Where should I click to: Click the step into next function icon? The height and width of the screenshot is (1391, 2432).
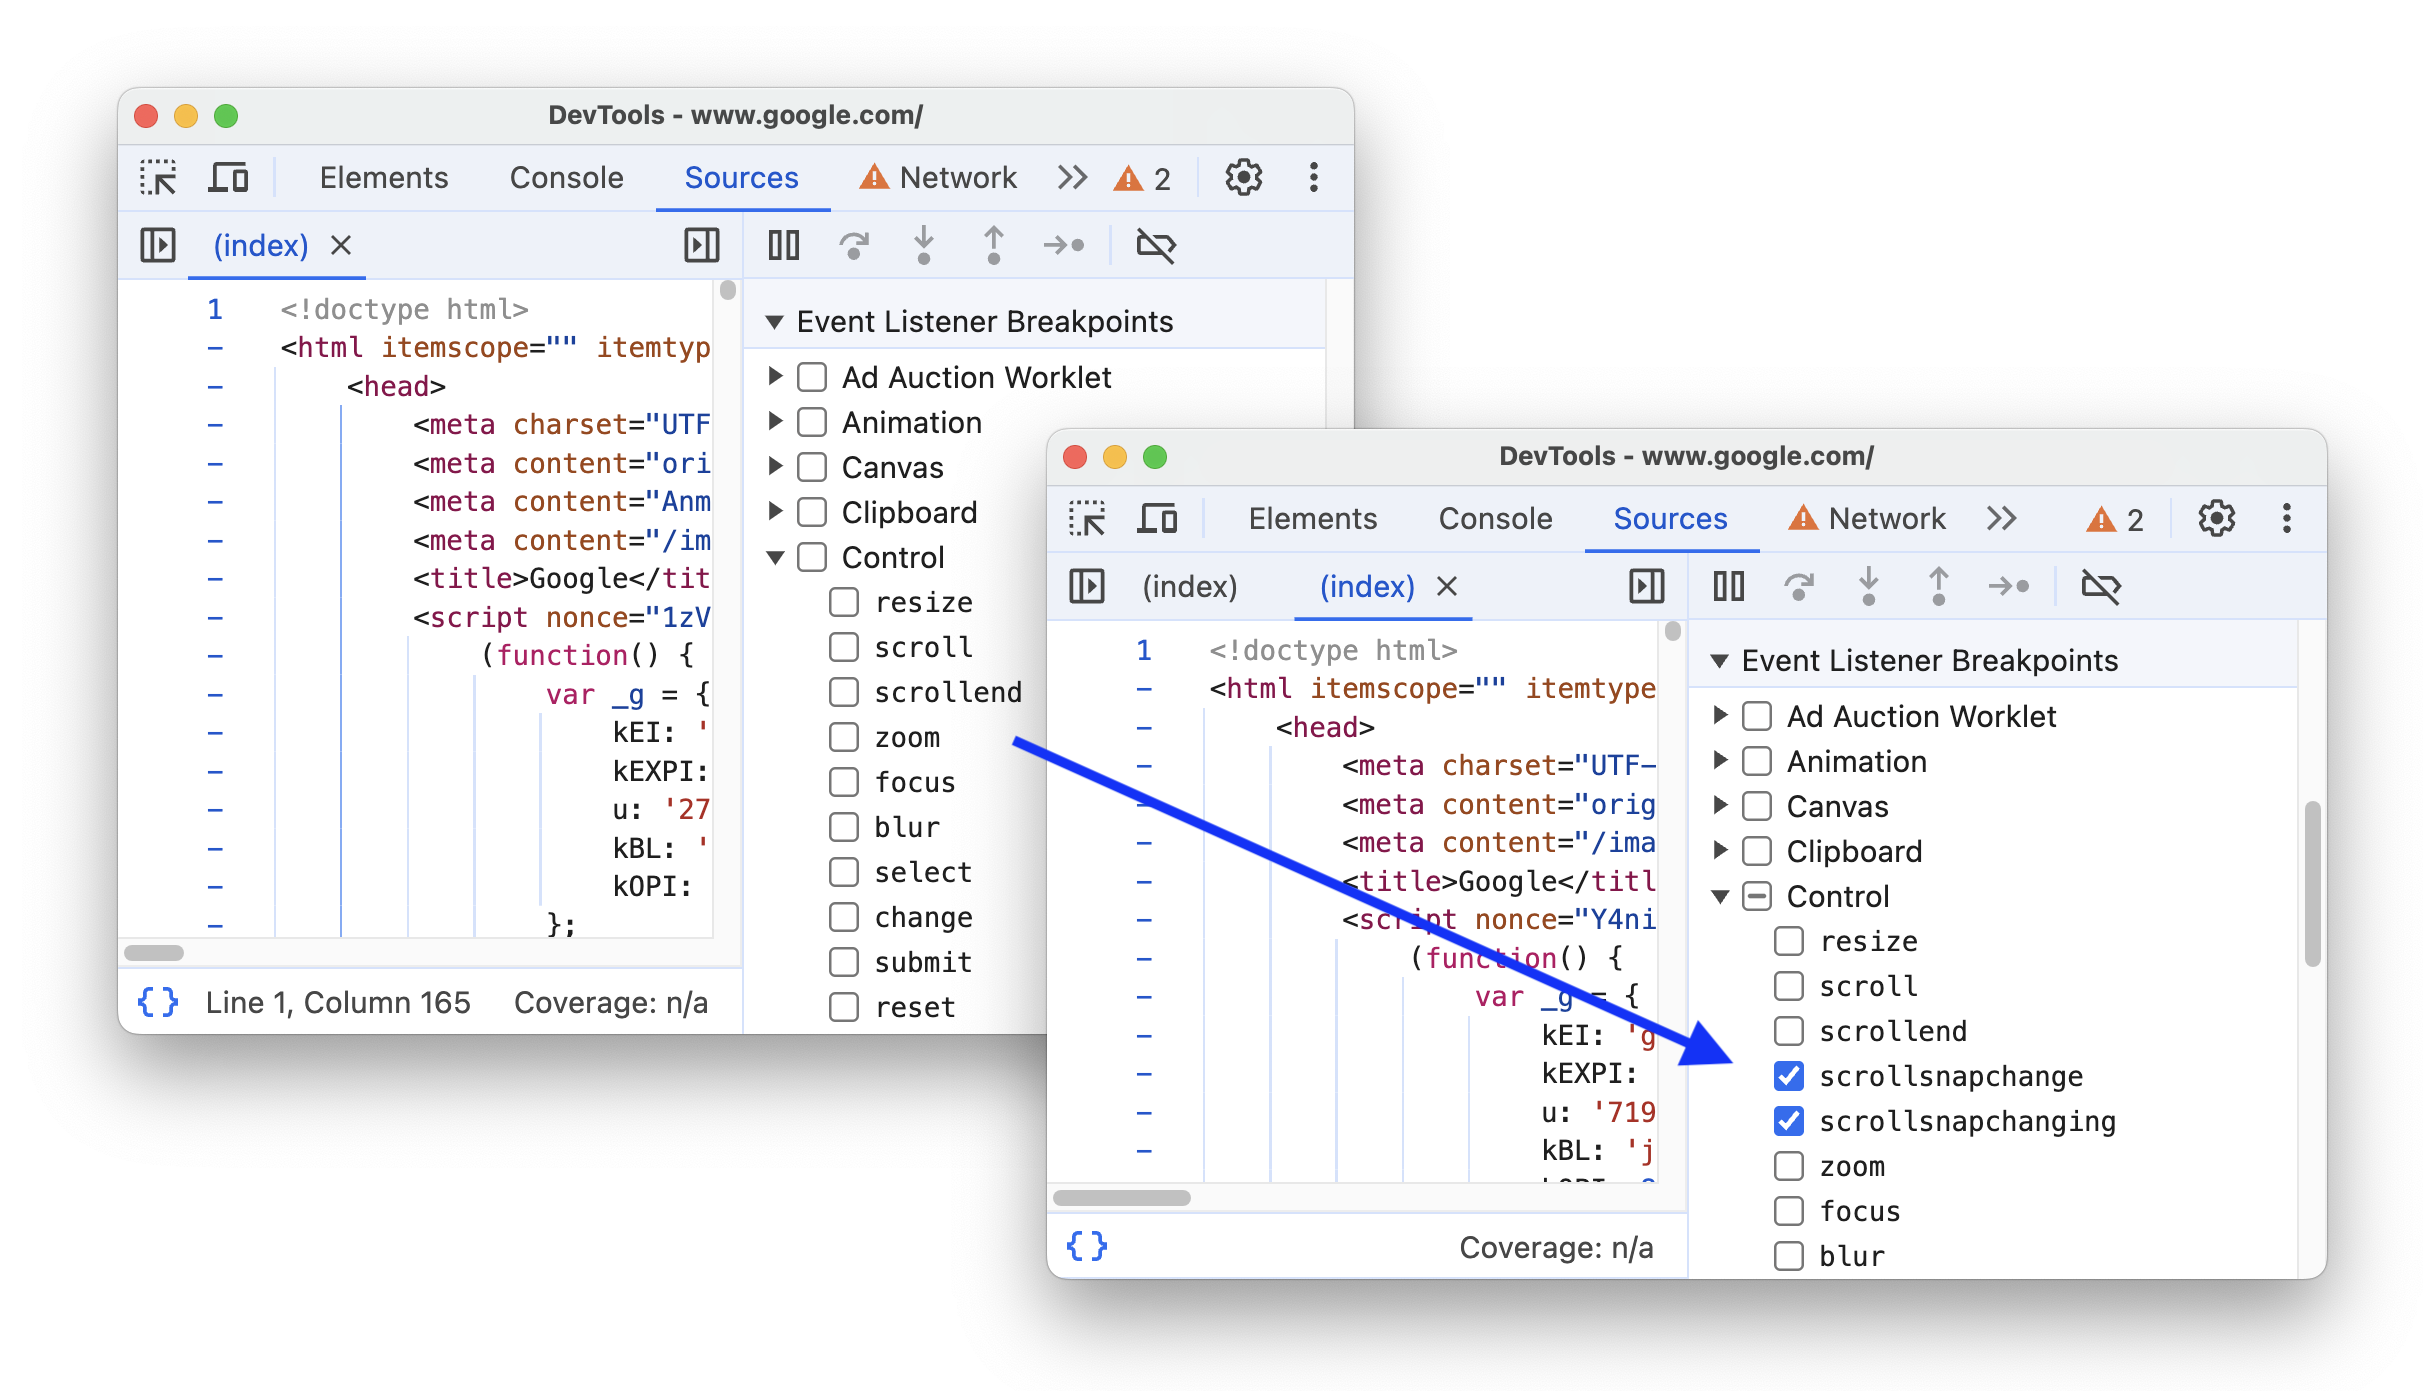(x=924, y=245)
